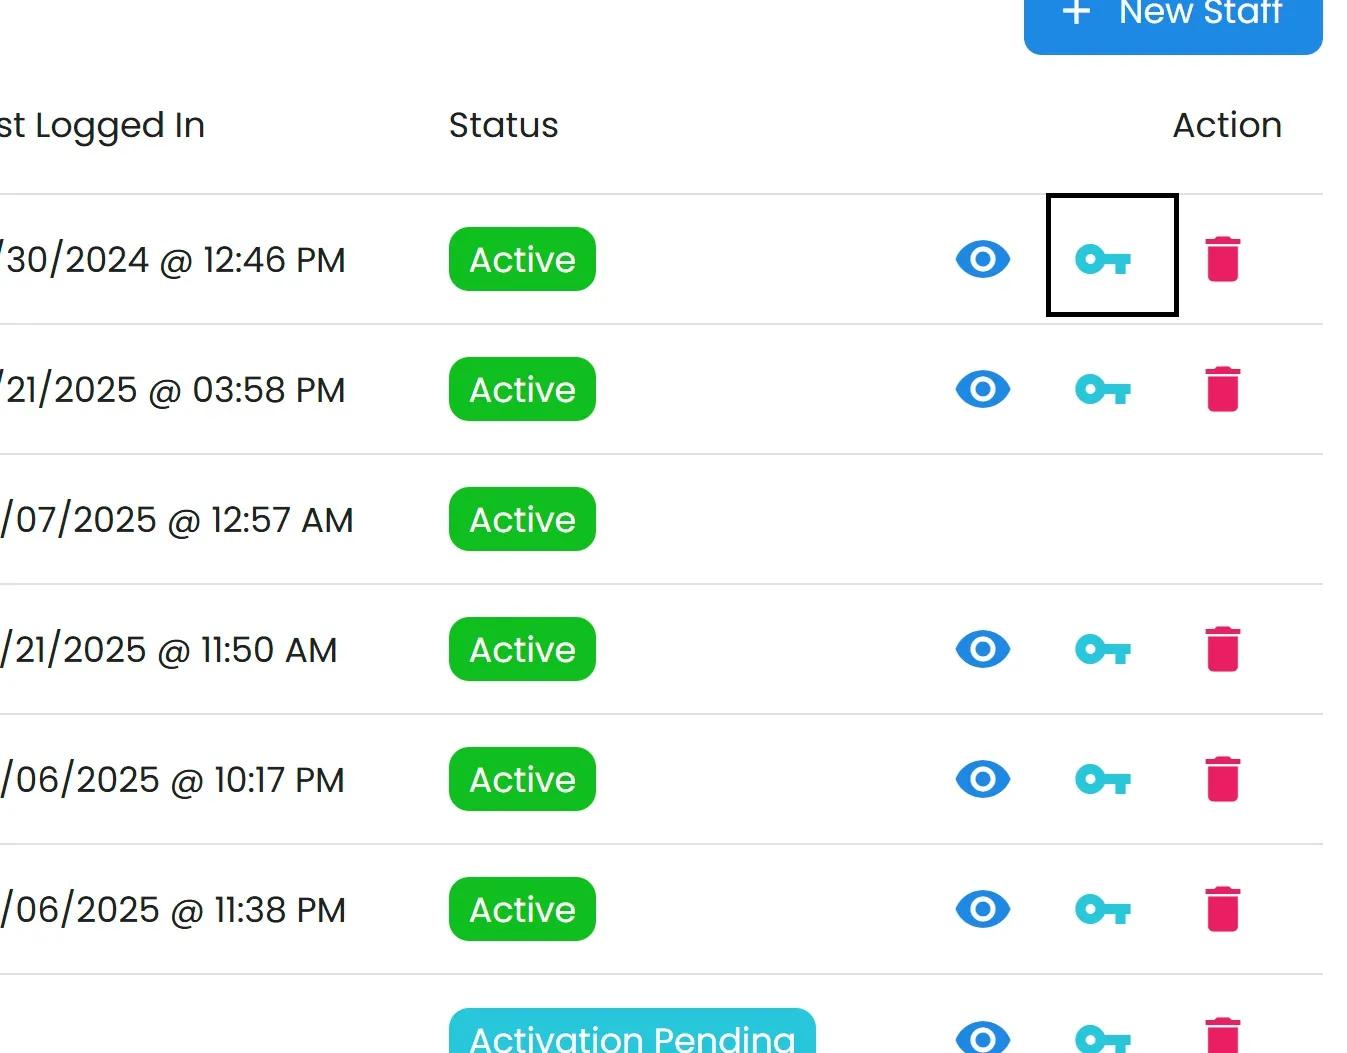Click key icon for 11:50 AM row
The image size is (1347, 1053).
click(x=1103, y=650)
